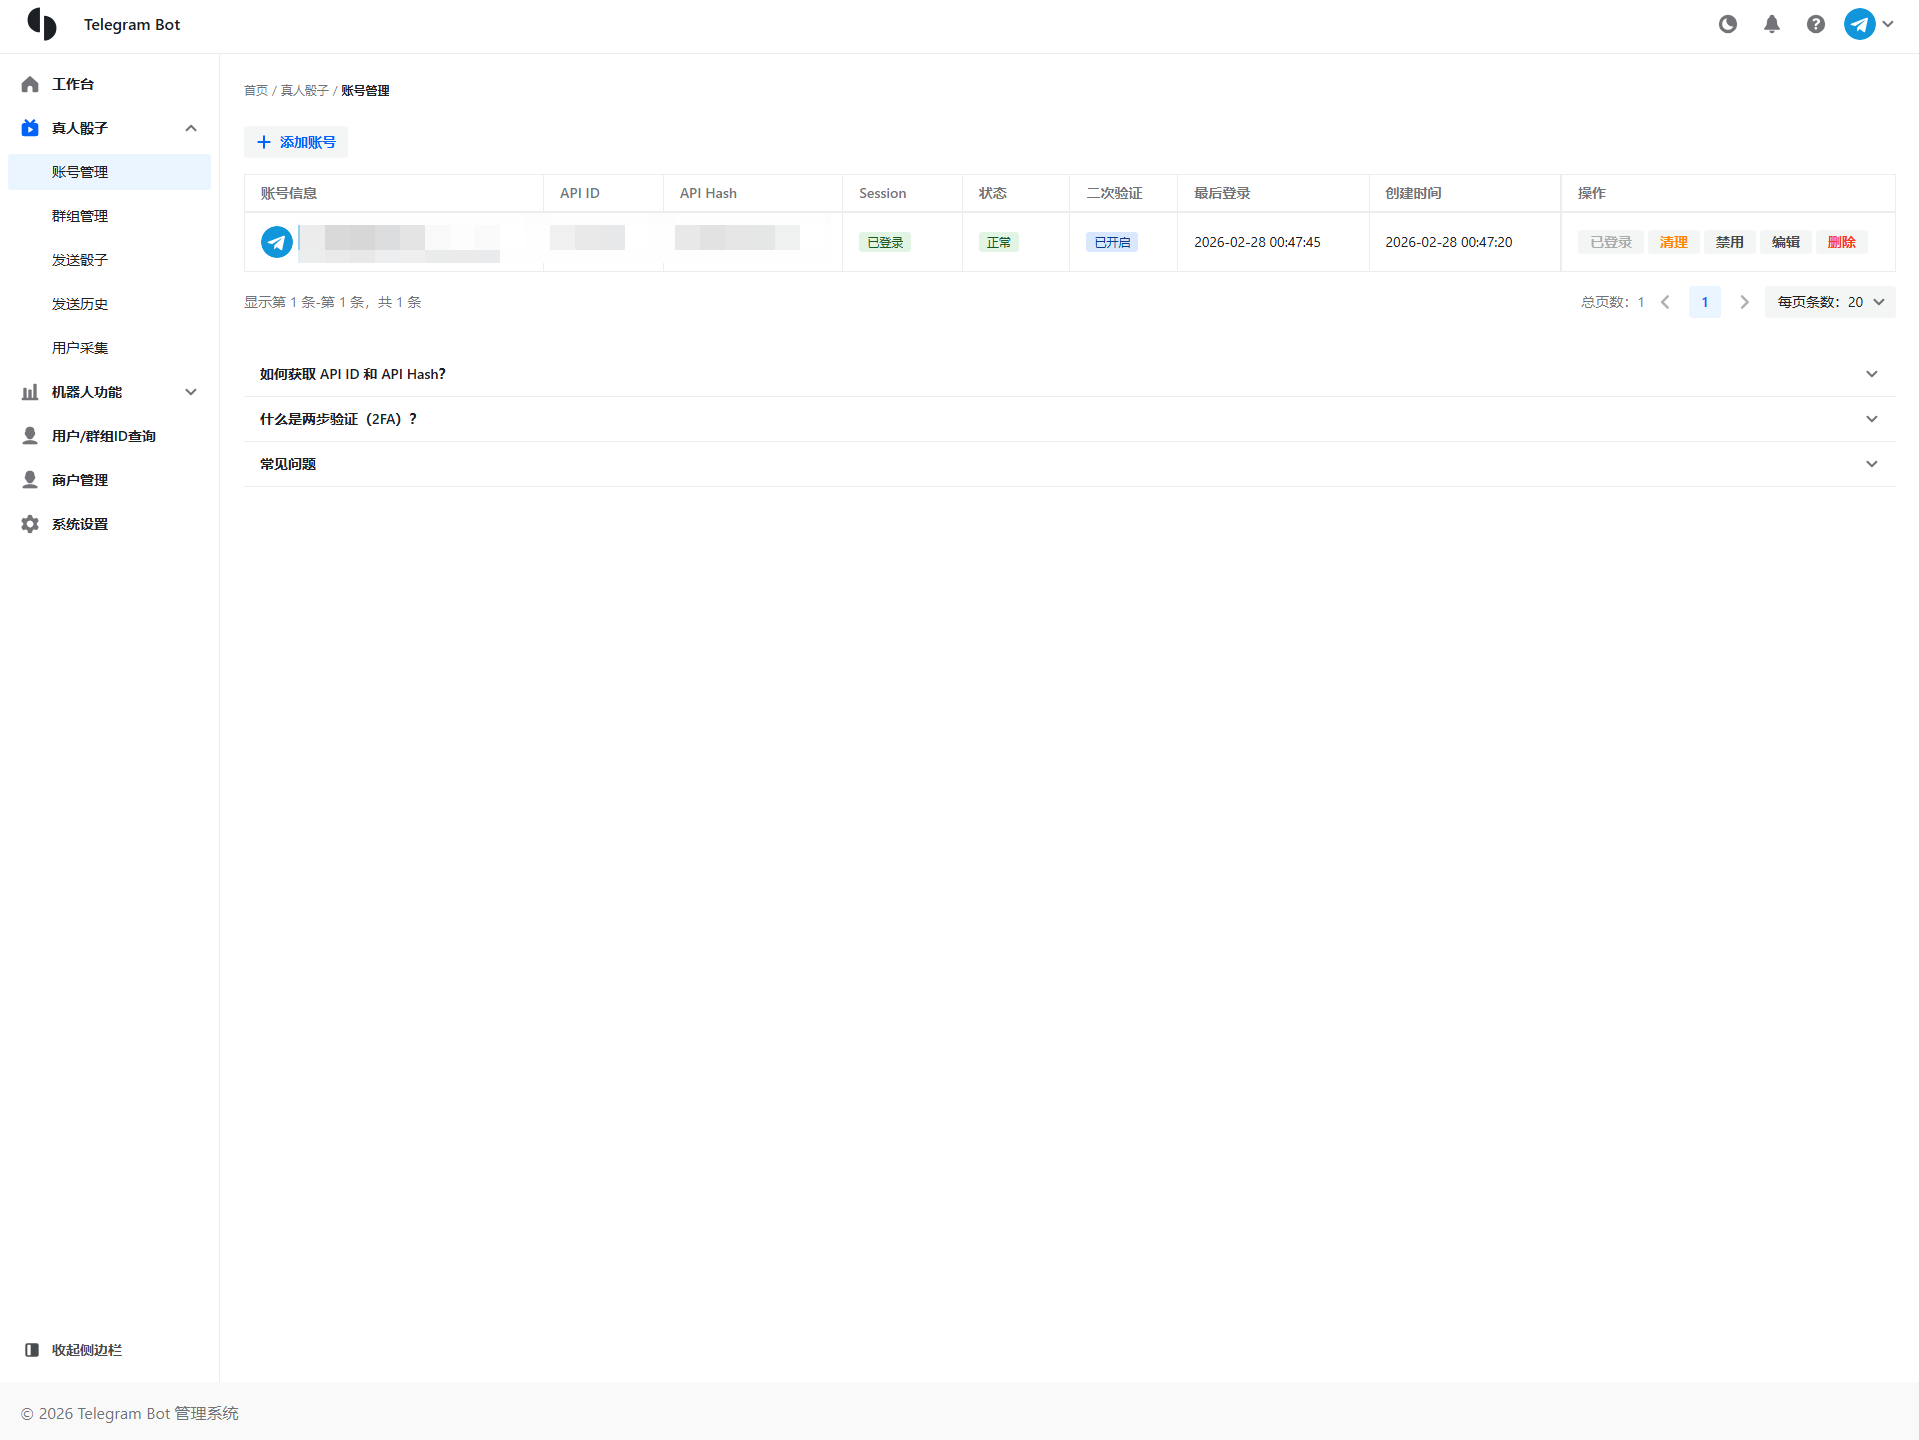This screenshot has height=1440, width=1919.
Task: Expand the 常见问题 section
Action: pyautogui.click(x=1069, y=464)
